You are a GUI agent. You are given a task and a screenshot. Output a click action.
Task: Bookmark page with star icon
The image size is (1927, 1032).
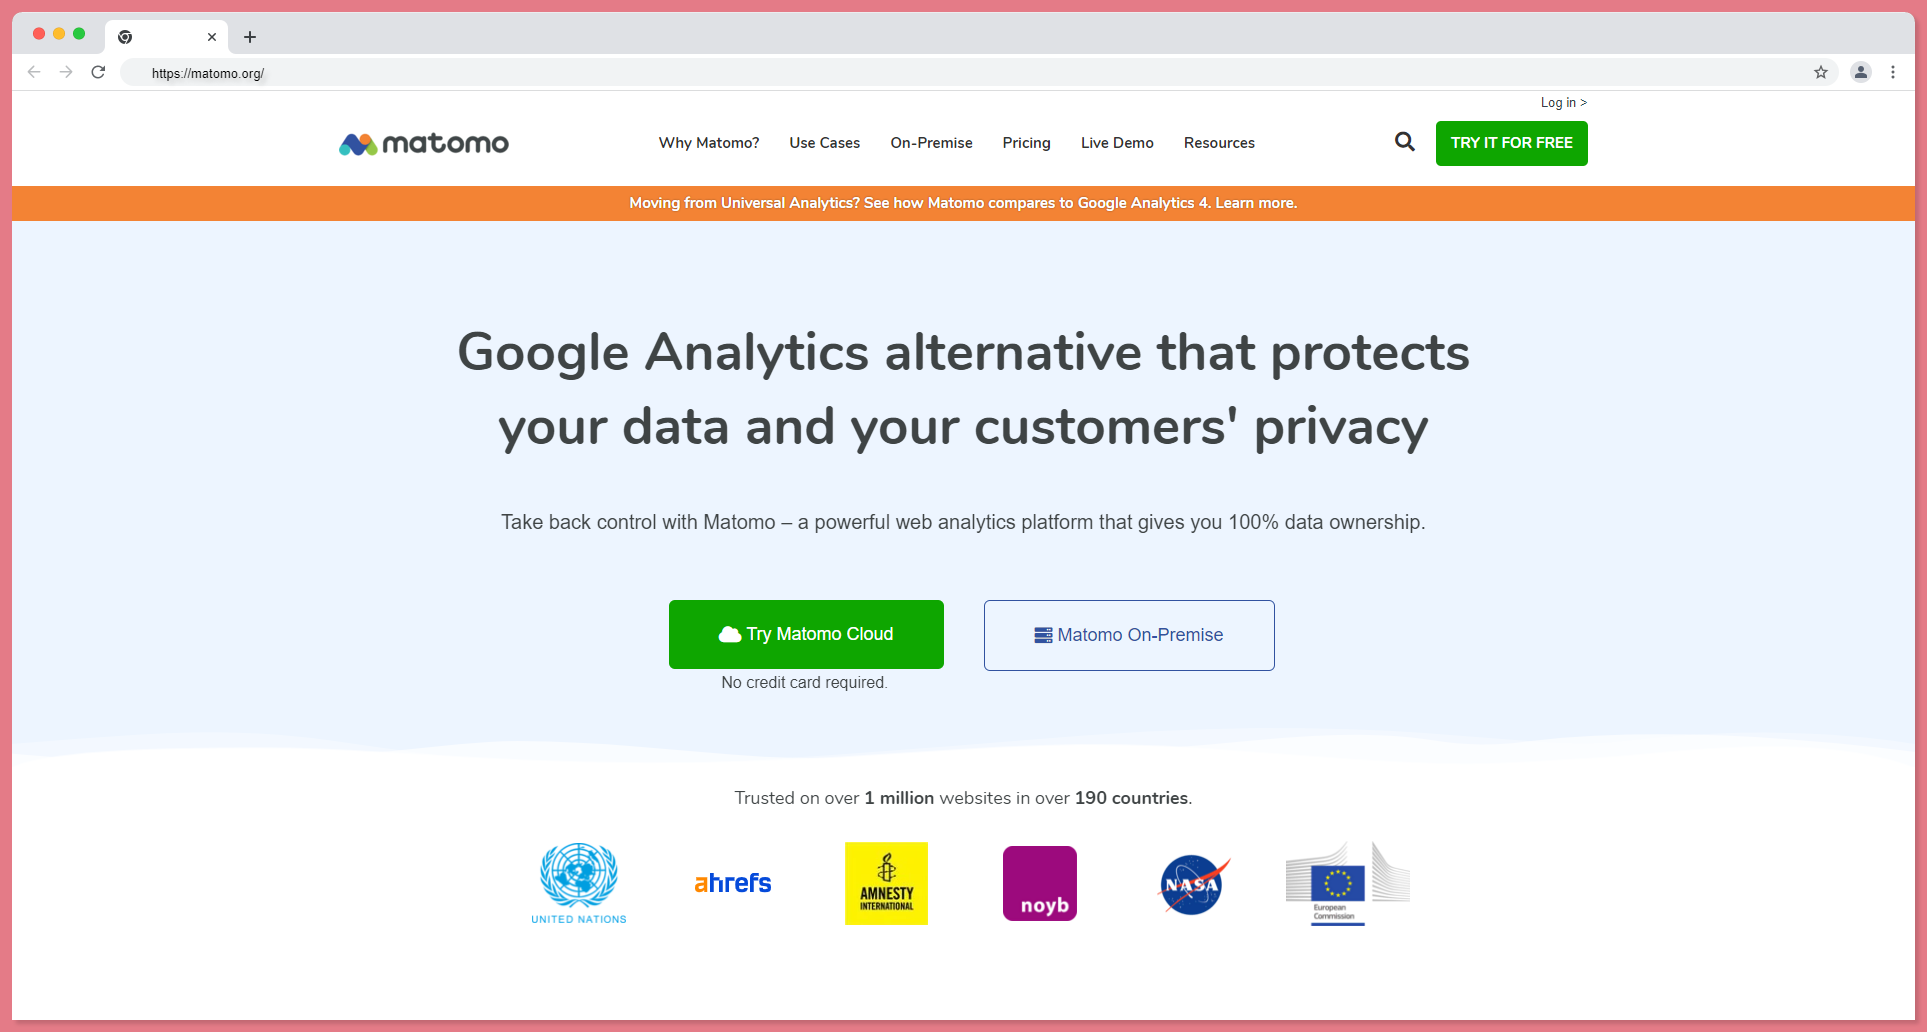click(1821, 72)
